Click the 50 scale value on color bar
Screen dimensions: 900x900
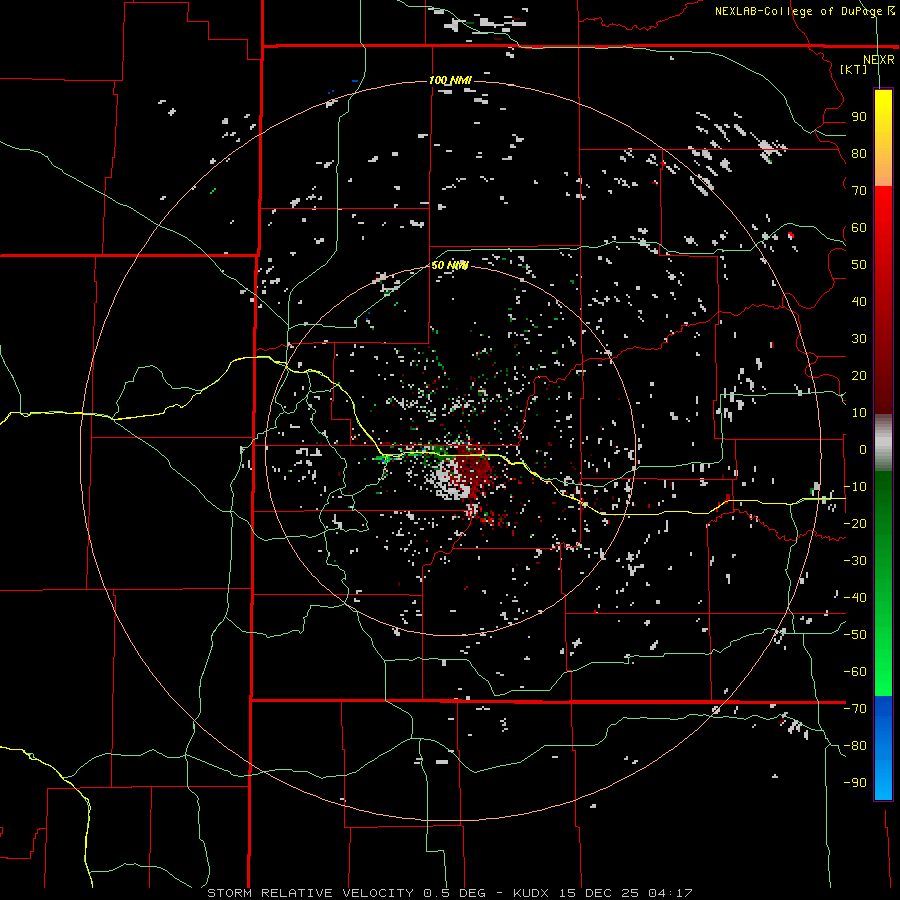pos(859,265)
